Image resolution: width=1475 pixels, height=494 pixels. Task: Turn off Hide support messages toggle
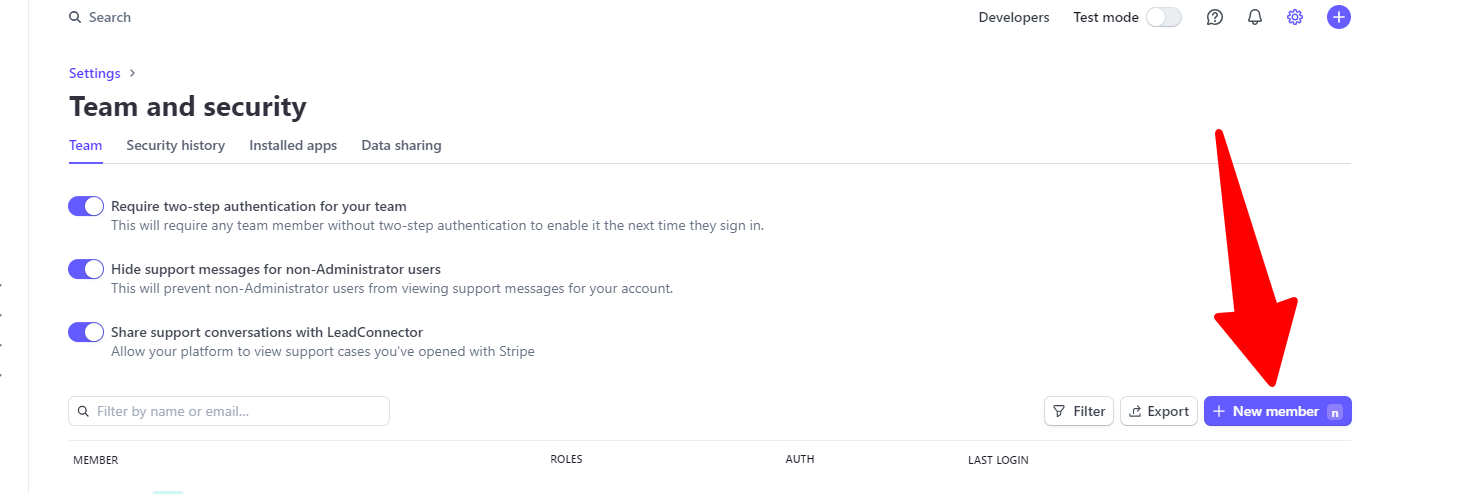pos(86,269)
